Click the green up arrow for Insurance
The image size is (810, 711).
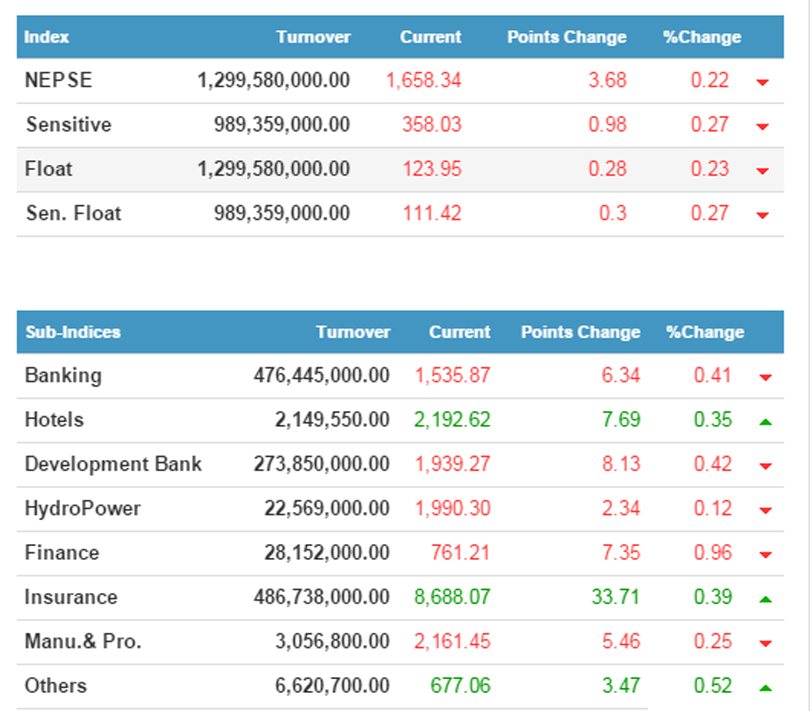click(x=764, y=599)
